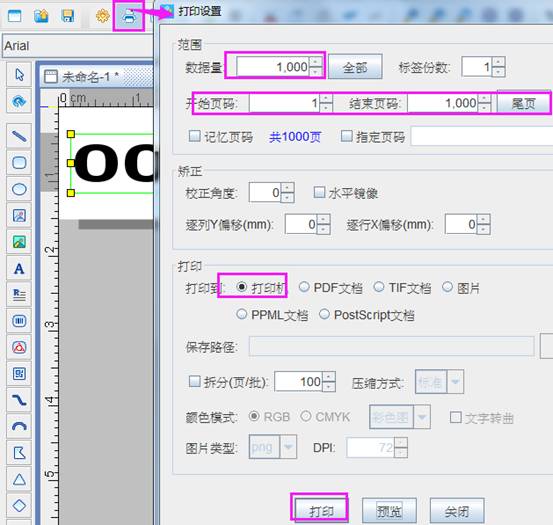Increase 标签份数 stepper value

498,62
